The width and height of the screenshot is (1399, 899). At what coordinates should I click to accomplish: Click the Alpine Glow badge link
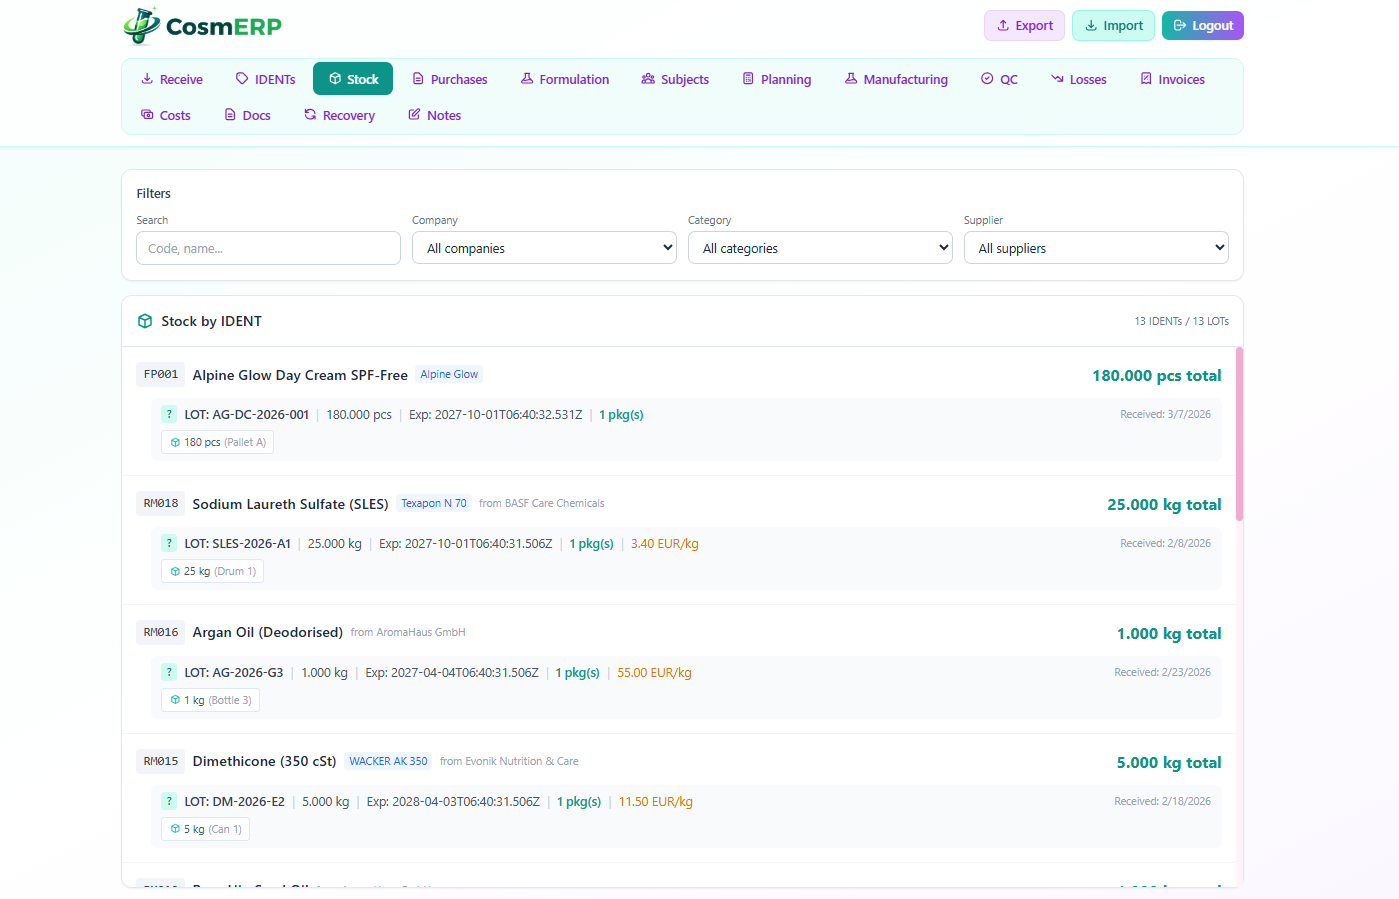(x=449, y=374)
